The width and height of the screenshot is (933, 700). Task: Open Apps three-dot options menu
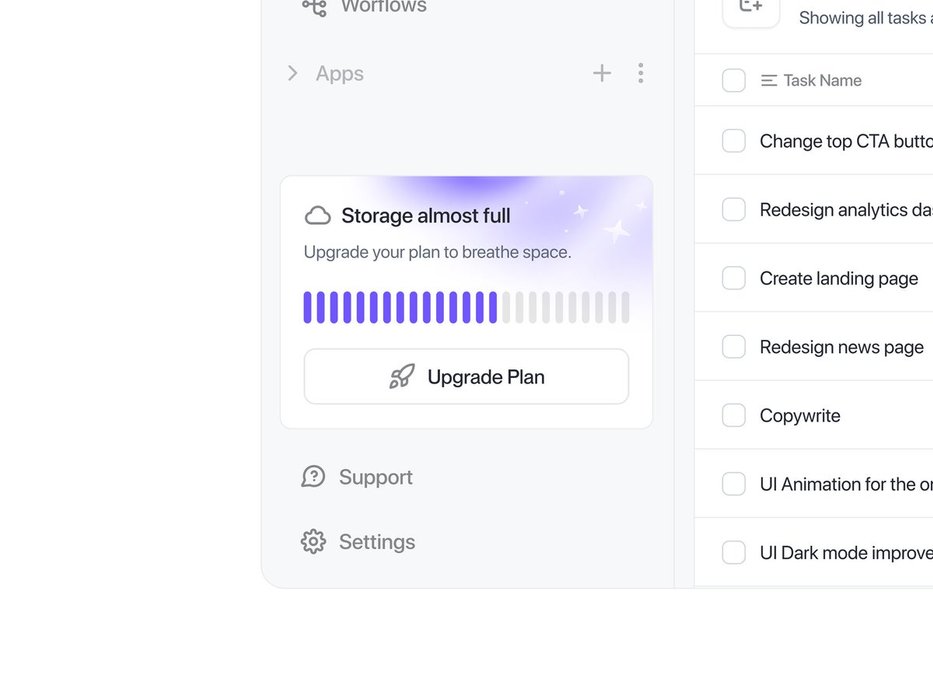tap(640, 73)
